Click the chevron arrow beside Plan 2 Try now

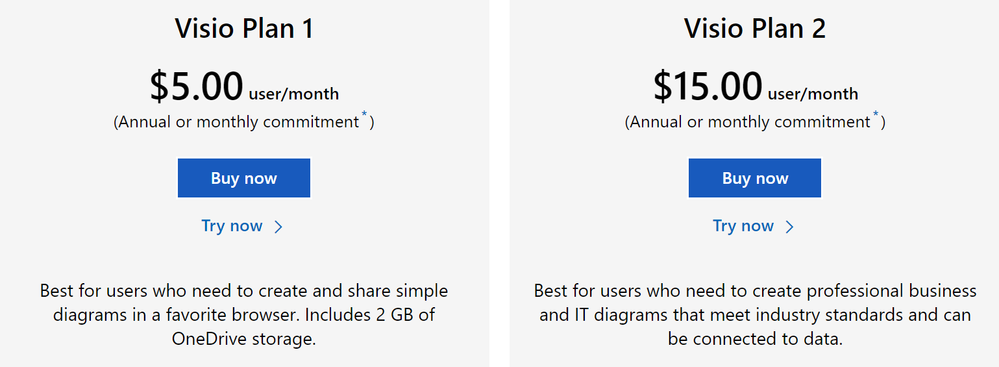[789, 227]
